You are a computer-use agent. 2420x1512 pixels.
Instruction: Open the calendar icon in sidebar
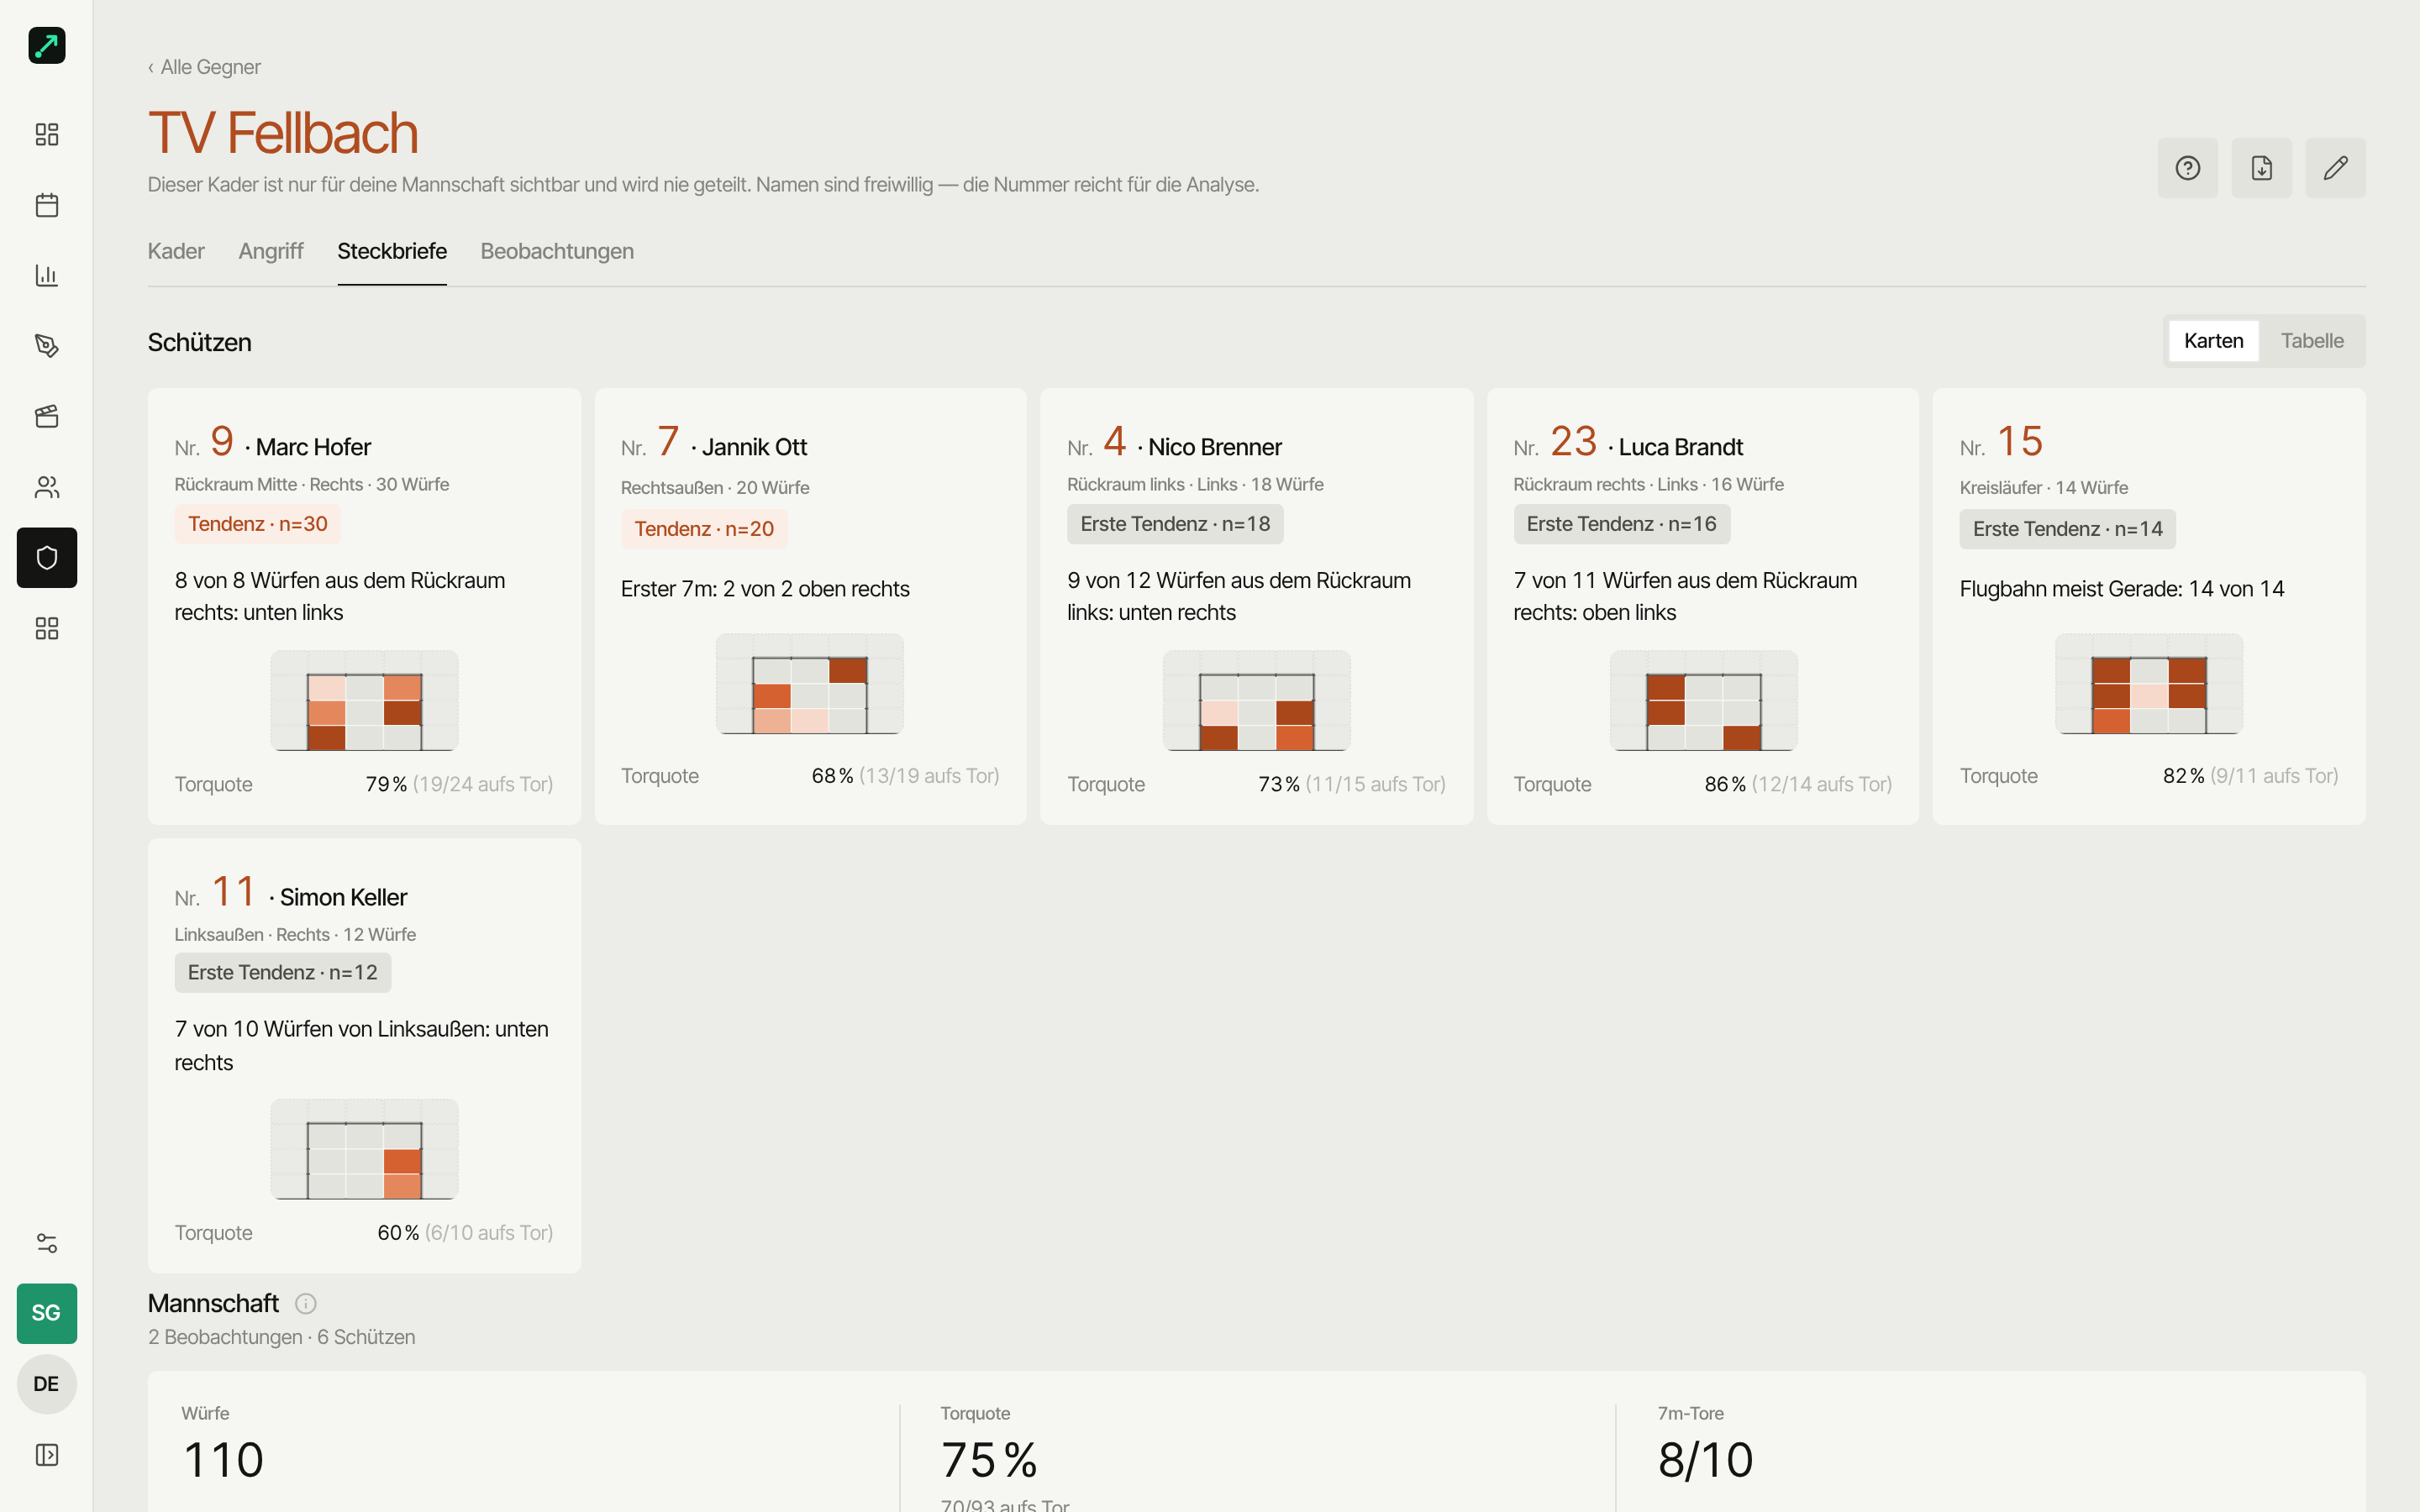(x=46, y=205)
